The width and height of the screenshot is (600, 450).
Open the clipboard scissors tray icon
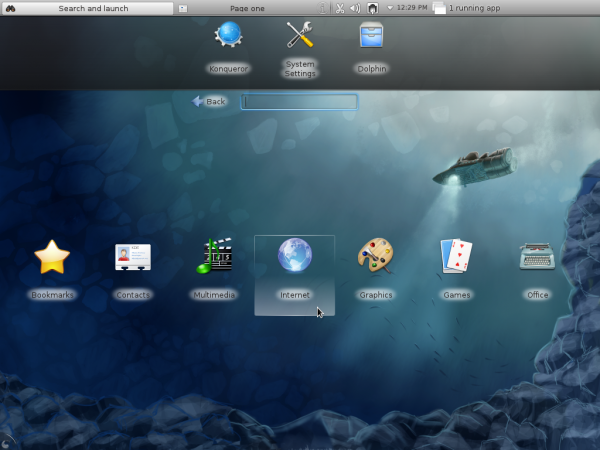(339, 8)
